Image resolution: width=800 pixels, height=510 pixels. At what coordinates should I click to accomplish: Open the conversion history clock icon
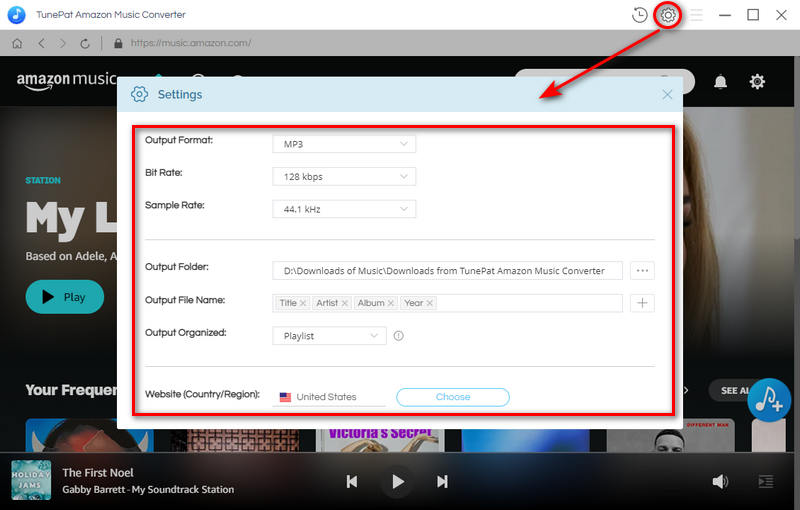click(x=639, y=15)
